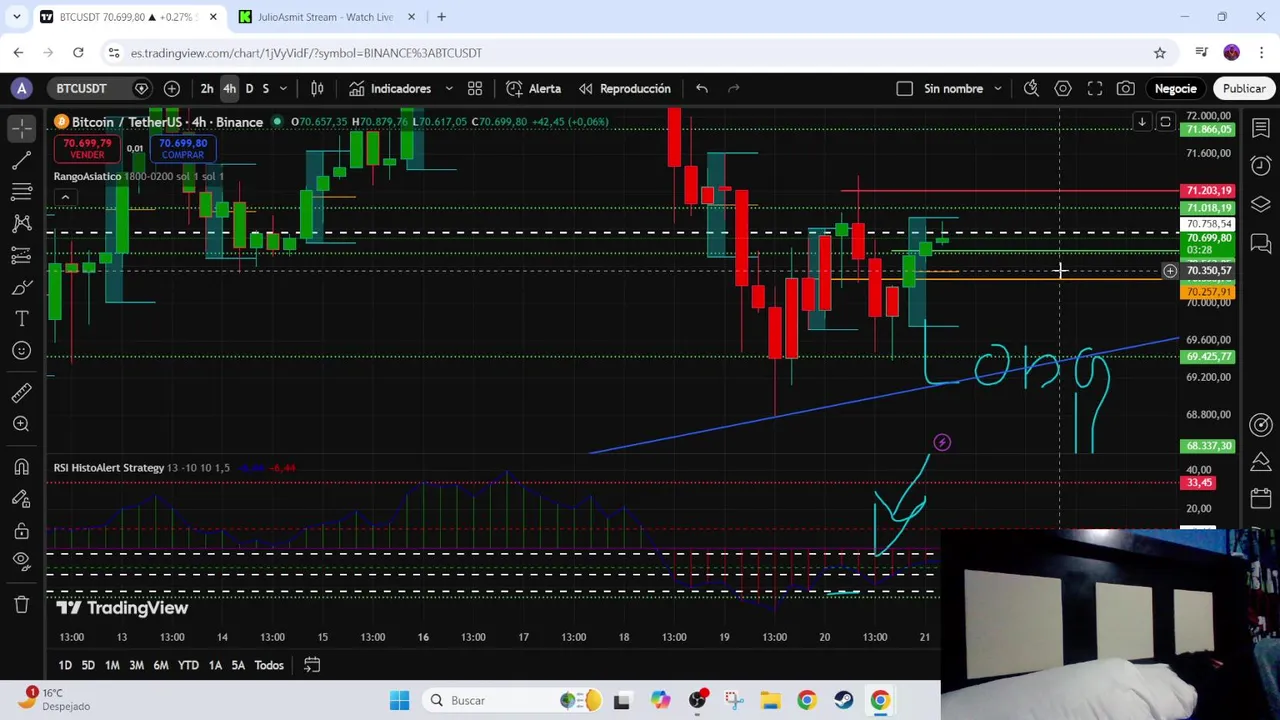Select the ruler measure tool
Image resolution: width=1280 pixels, height=720 pixels.
21,392
